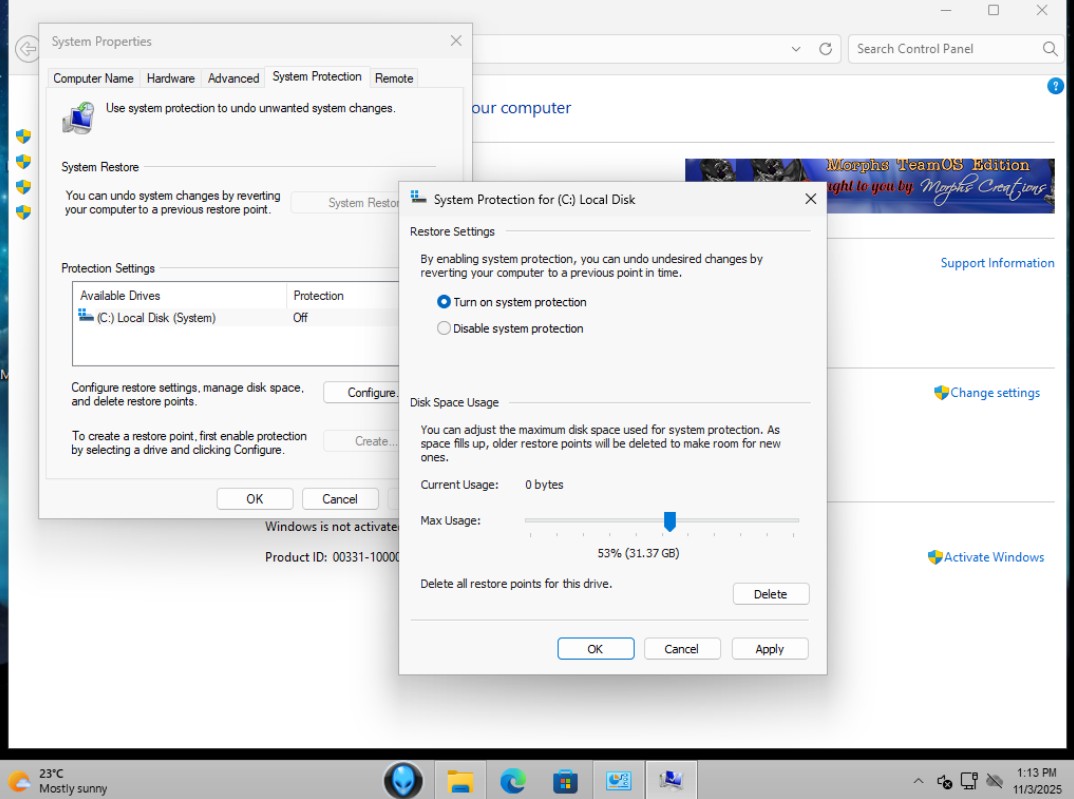Click the bottommost shield icon in left sidebar

tap(23, 212)
